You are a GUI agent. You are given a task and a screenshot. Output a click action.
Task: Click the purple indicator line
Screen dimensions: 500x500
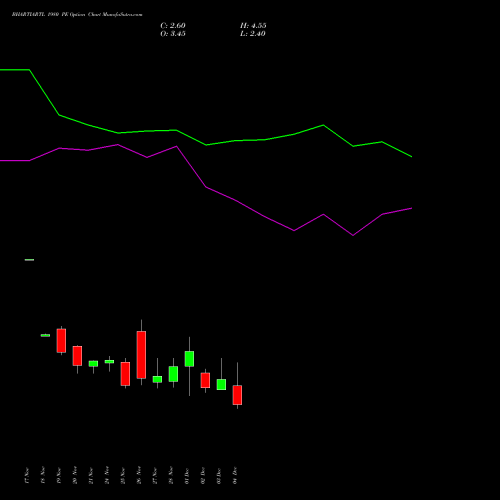coord(206,187)
